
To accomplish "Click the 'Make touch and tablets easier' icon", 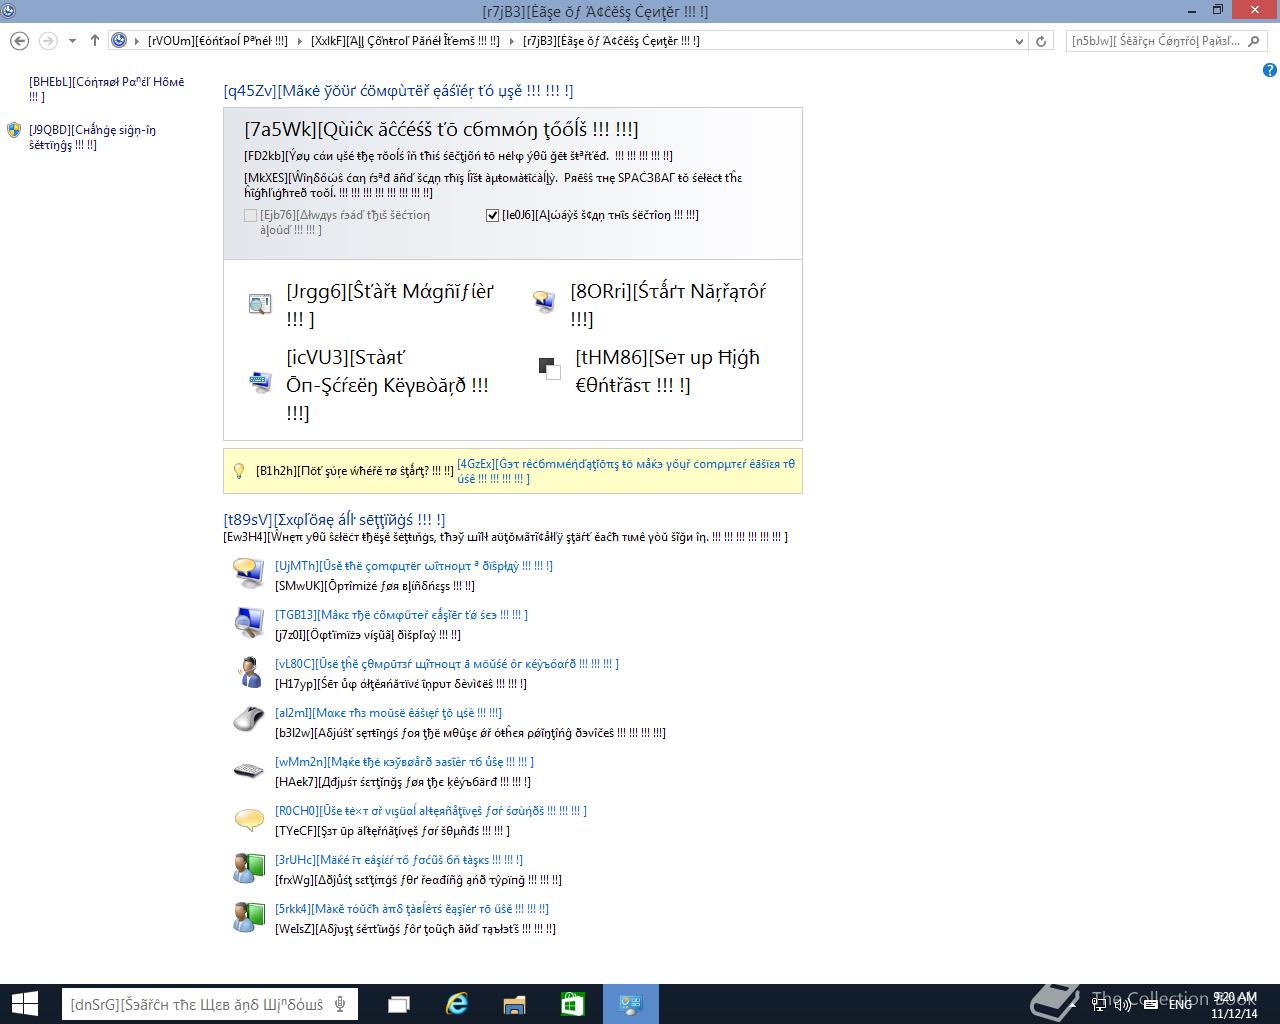I will [x=248, y=917].
